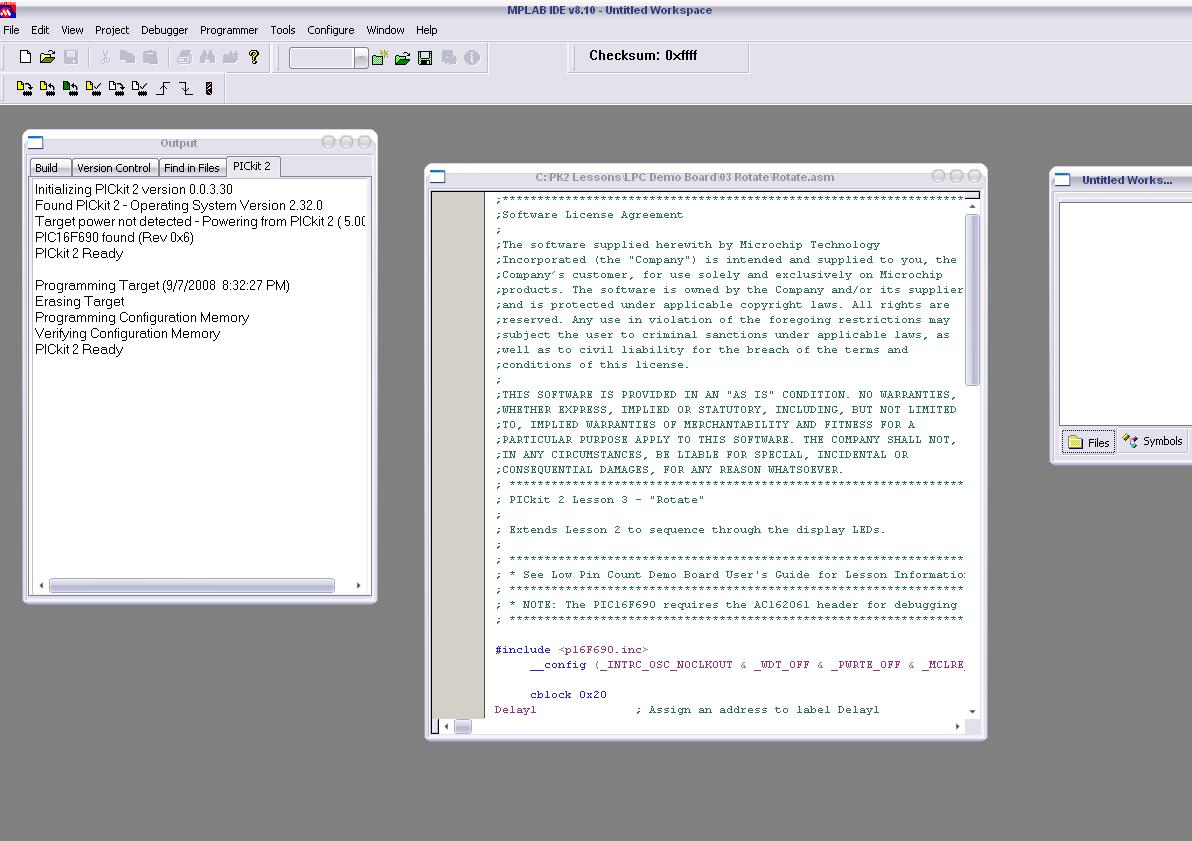Click the Open File folder icon
This screenshot has width=1192, height=841.
tap(47, 57)
